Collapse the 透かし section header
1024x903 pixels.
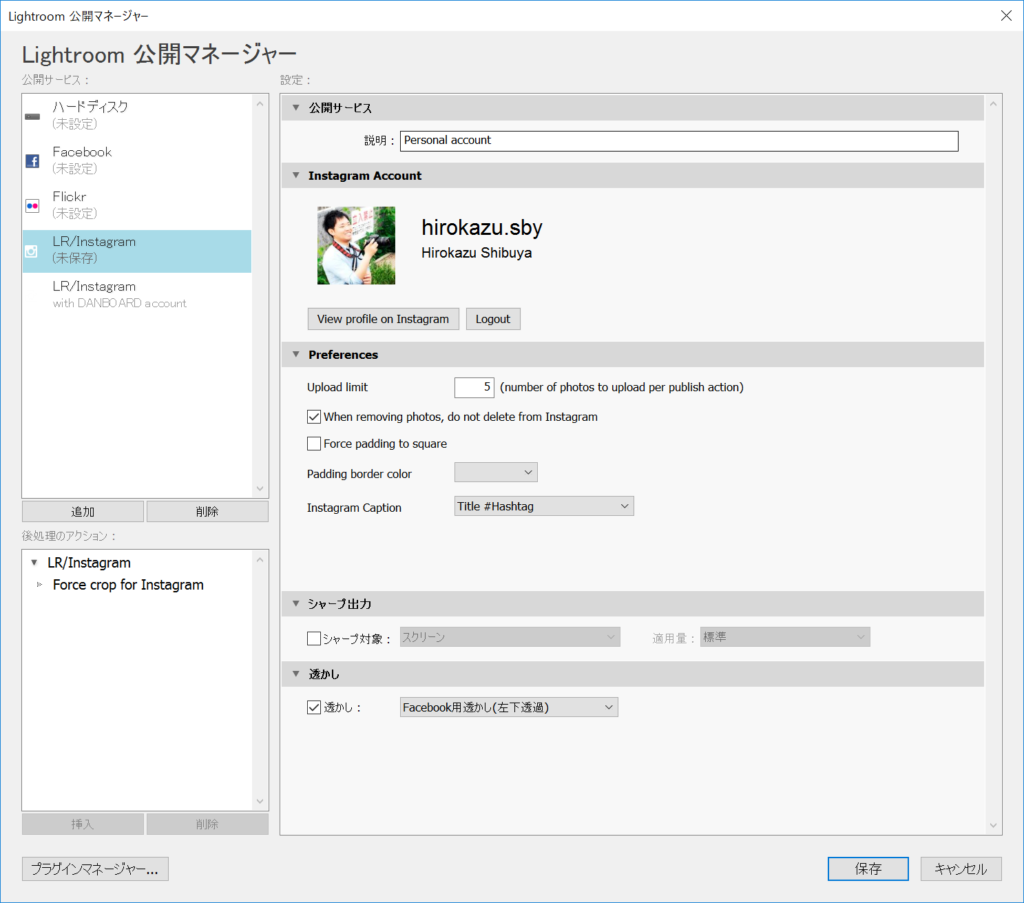[x=296, y=674]
